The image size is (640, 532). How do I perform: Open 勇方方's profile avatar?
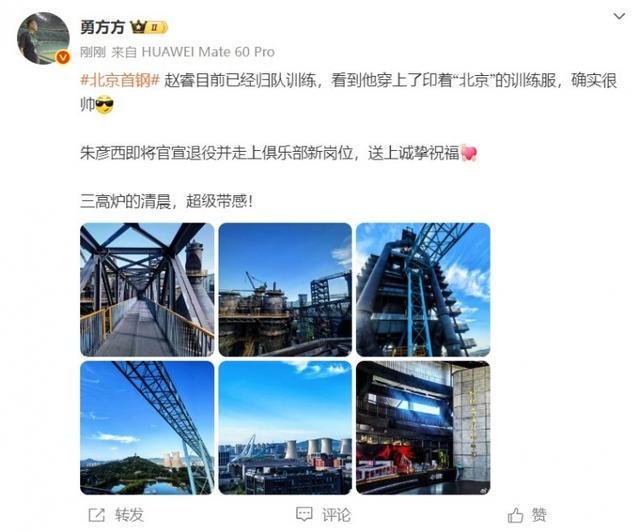point(43,38)
